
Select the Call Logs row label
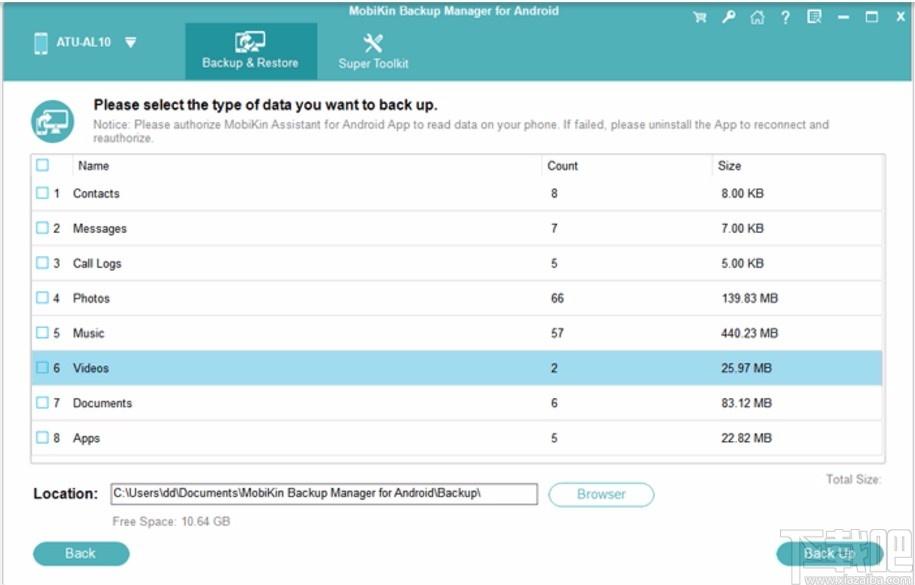pos(97,264)
